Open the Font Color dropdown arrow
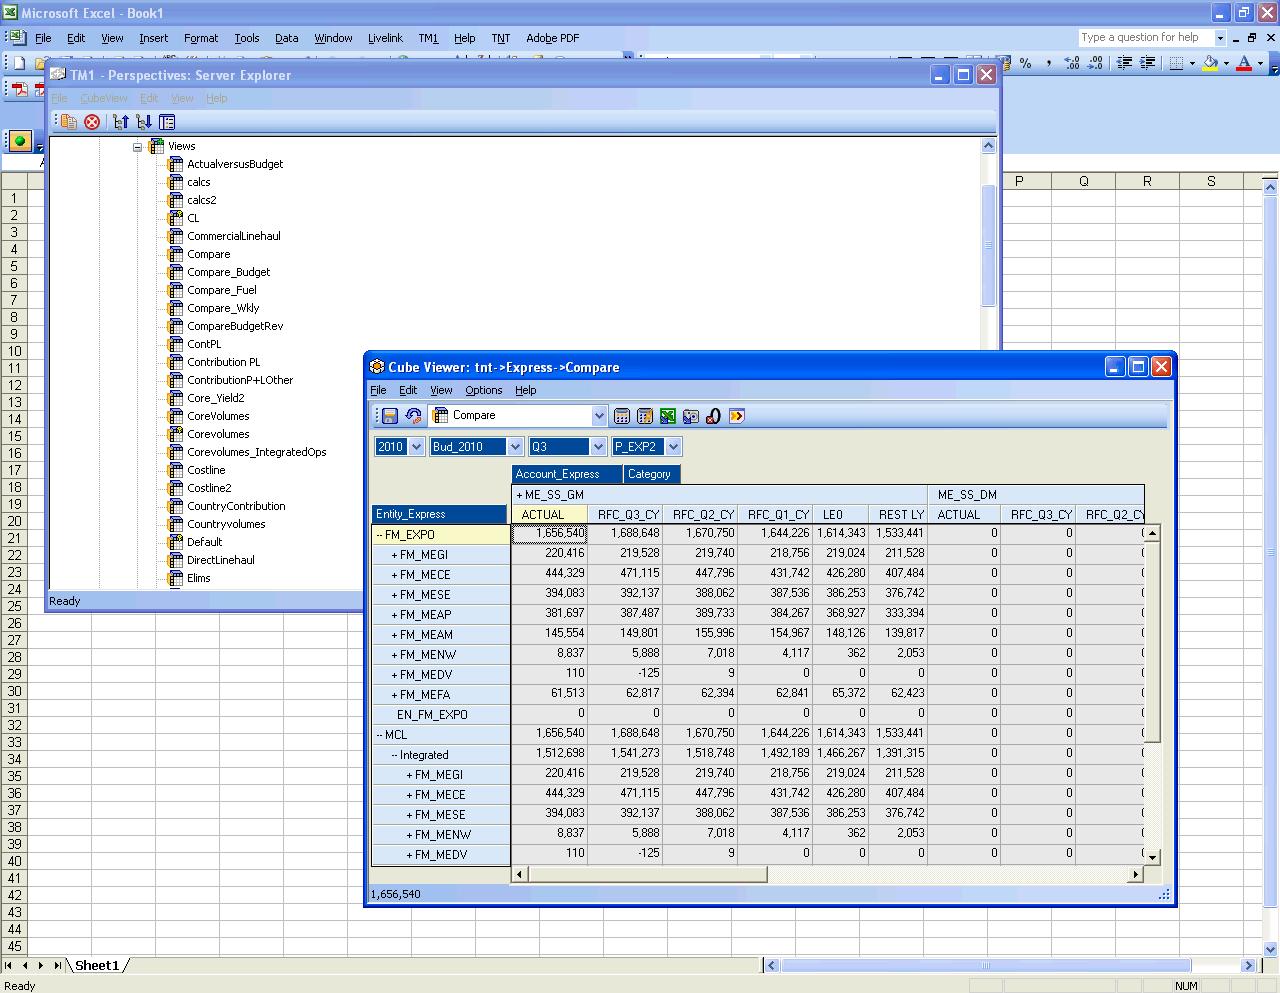 coord(1260,63)
